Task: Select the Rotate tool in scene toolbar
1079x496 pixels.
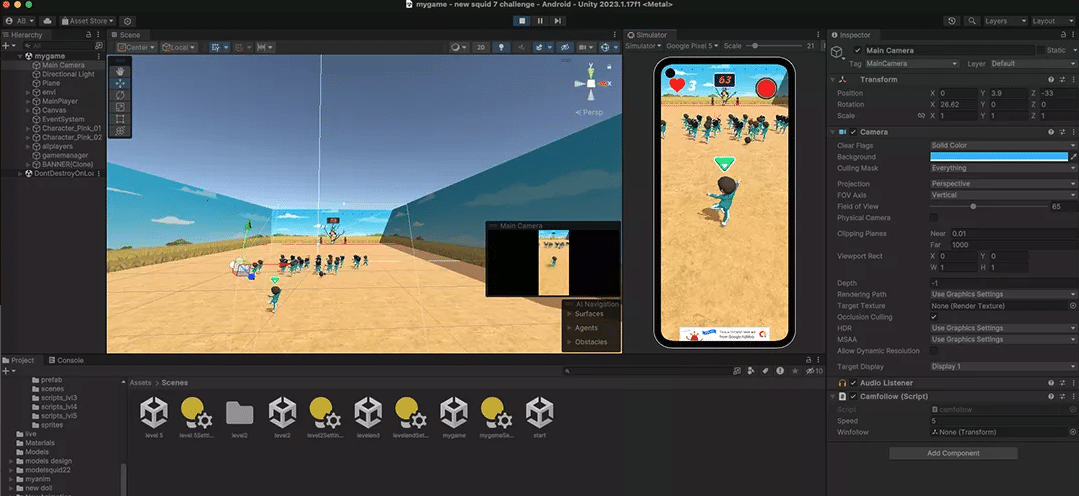Action: point(120,95)
